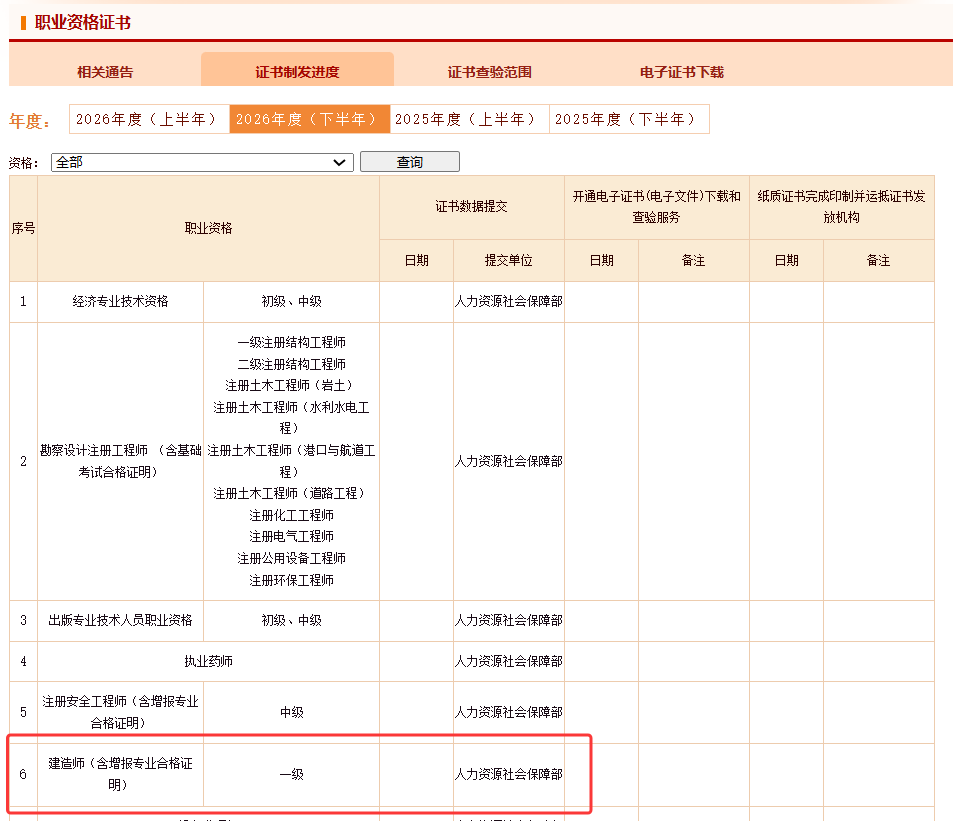953x821 pixels.
Task: Choose the 2025年度（上半年）option
Action: (469, 119)
